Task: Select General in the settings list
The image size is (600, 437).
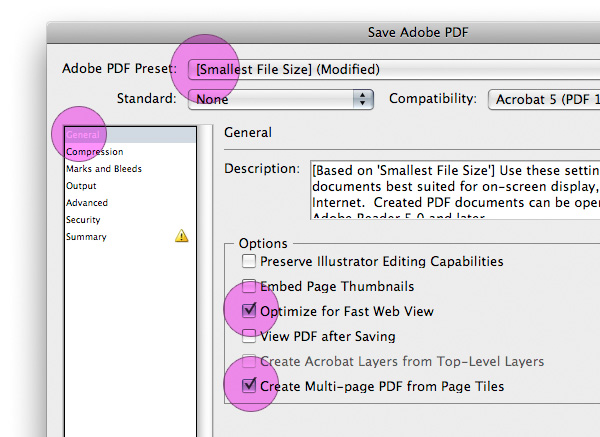Action: pyautogui.click(x=130, y=135)
